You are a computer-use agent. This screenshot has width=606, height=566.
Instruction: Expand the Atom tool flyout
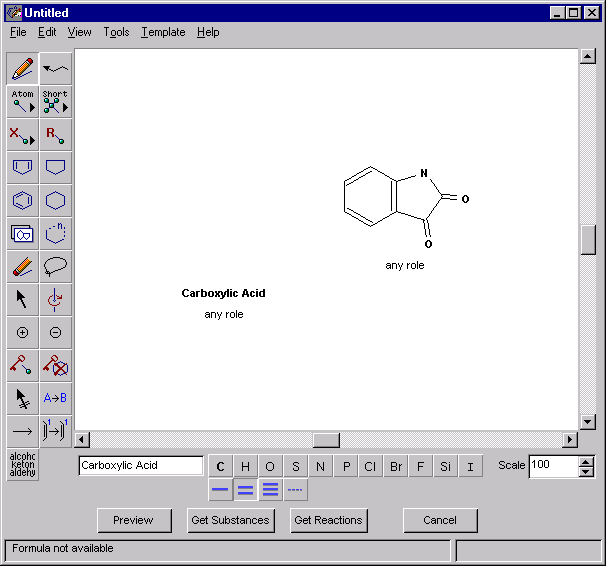[22, 102]
